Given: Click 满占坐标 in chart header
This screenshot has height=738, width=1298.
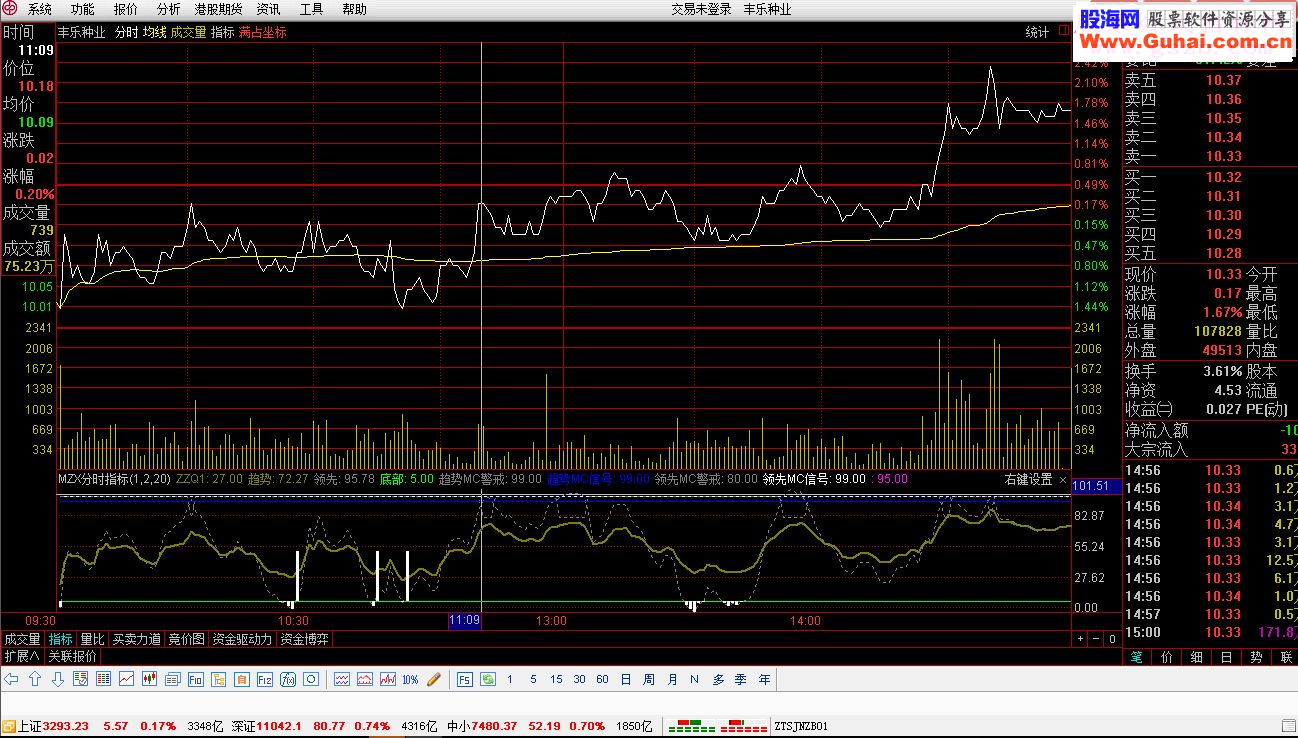Looking at the screenshot, I should point(262,32).
